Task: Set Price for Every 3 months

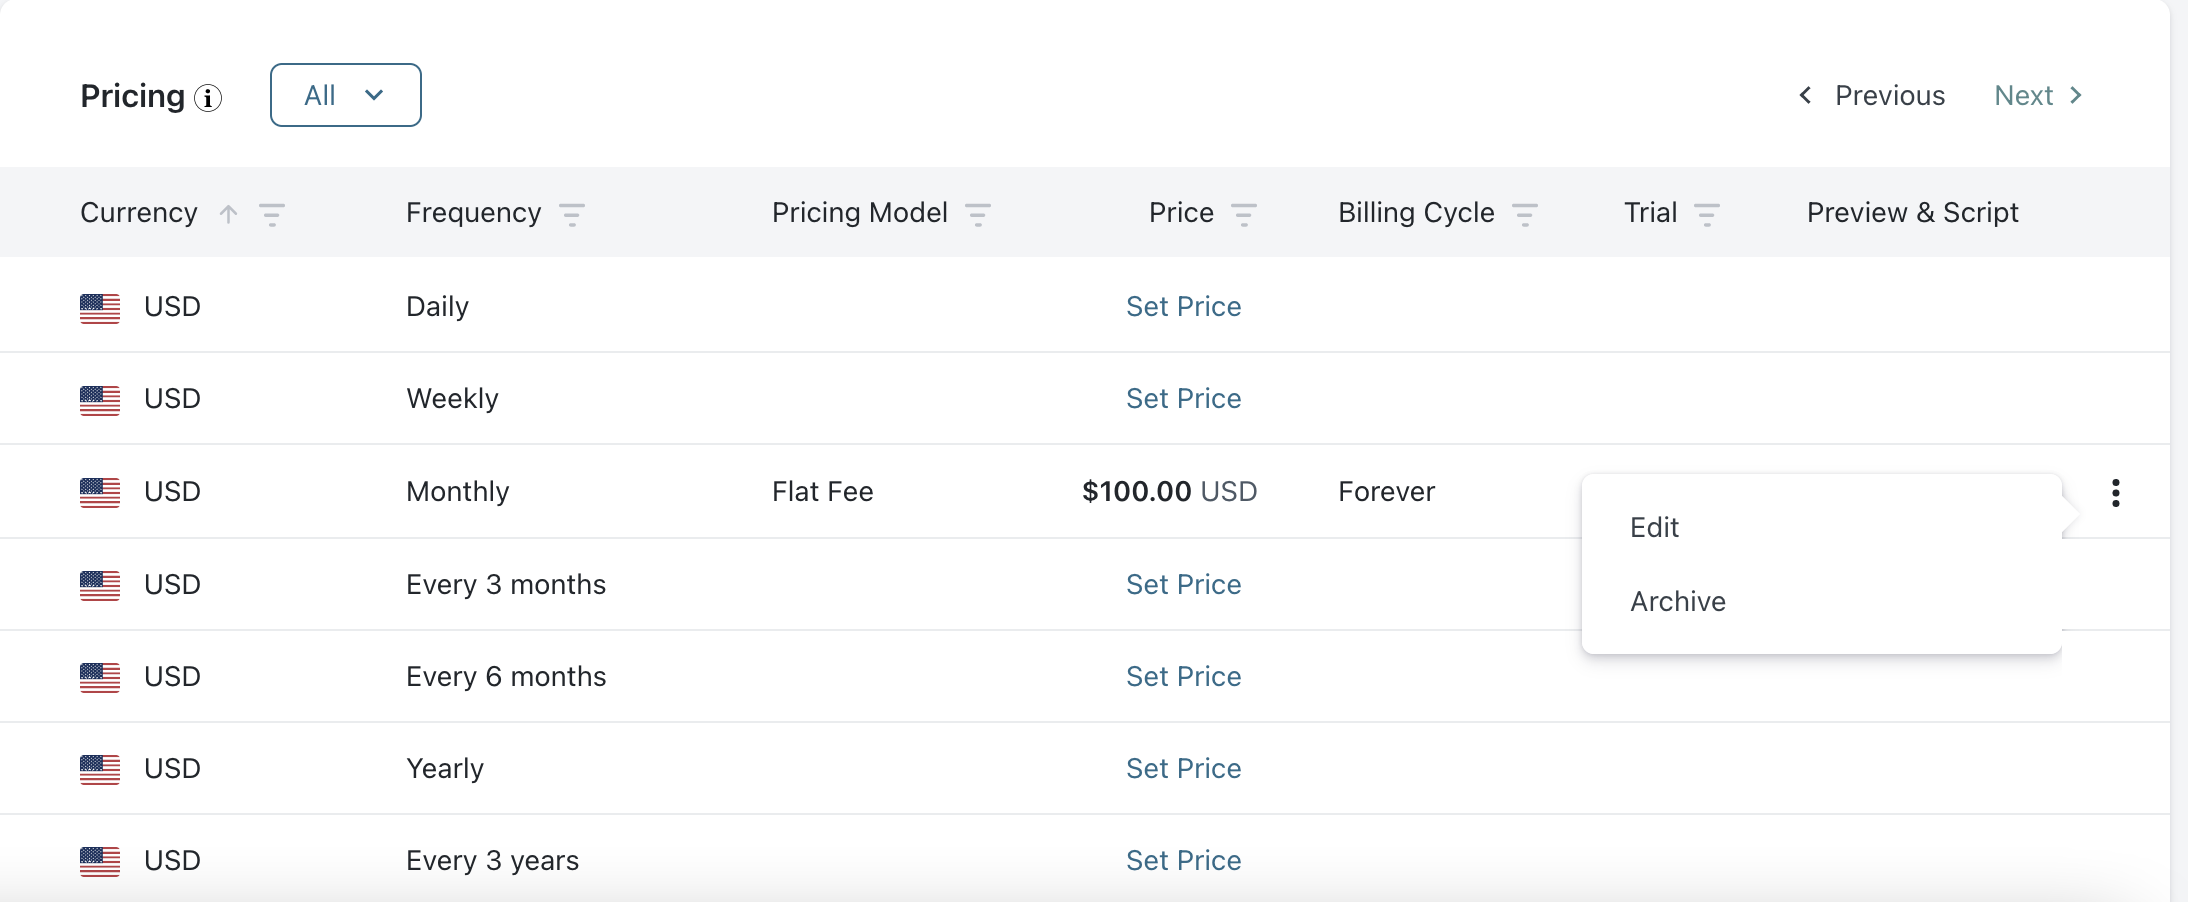Action: 1183,585
